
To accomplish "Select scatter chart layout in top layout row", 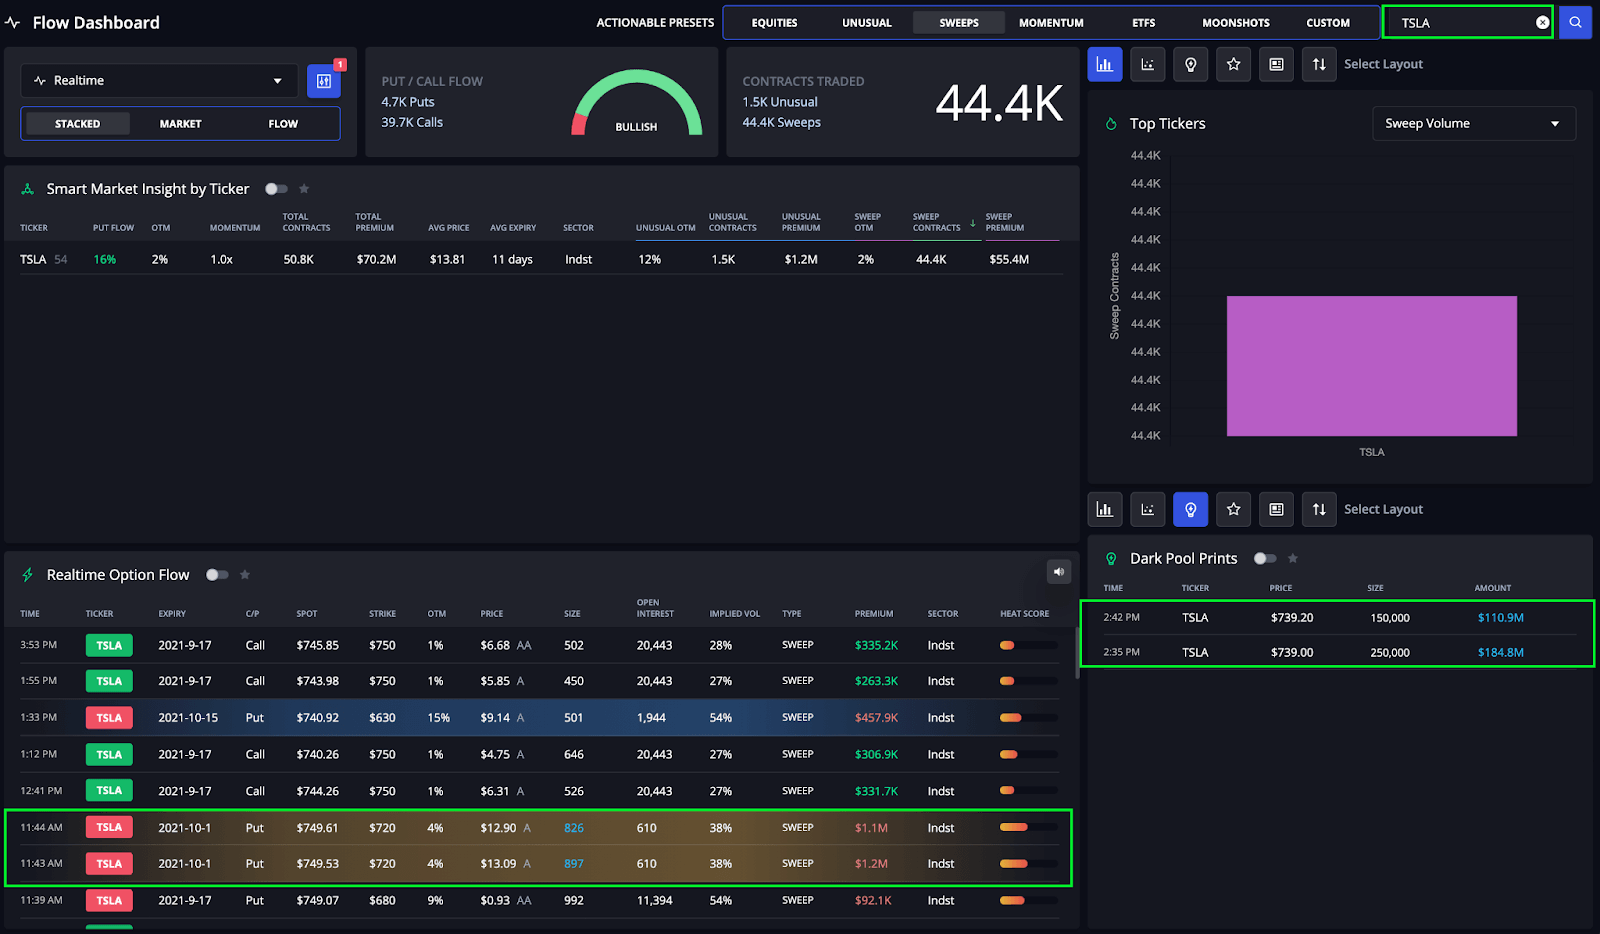I will click(1148, 64).
